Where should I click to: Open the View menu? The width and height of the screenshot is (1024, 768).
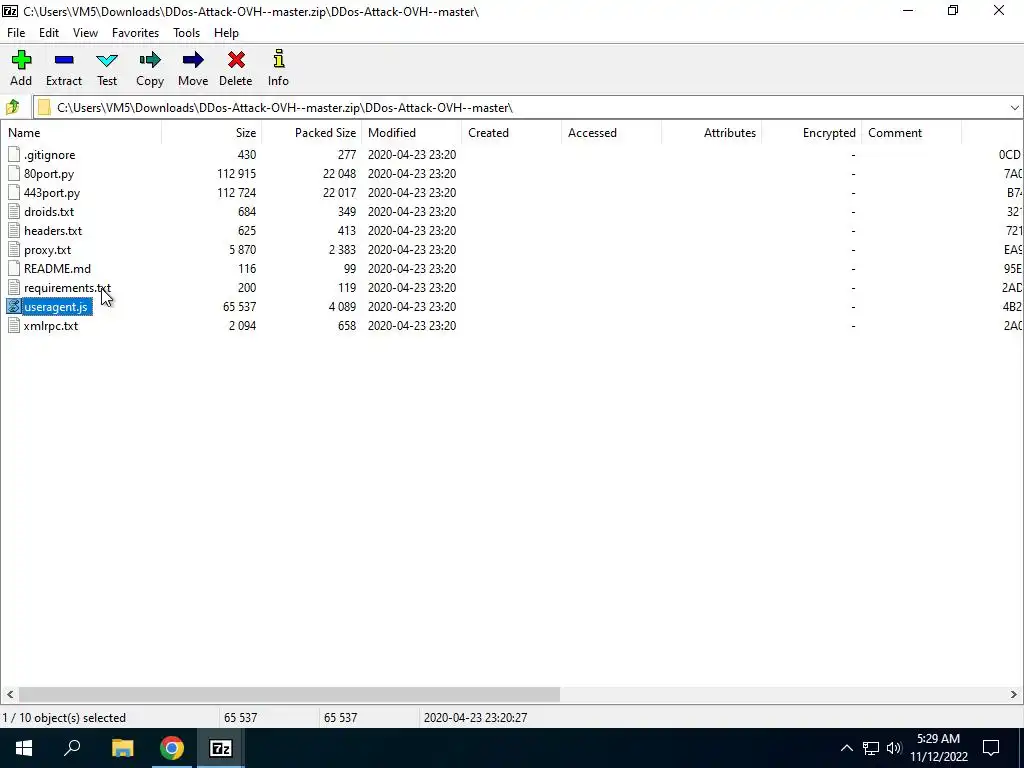[x=86, y=33]
